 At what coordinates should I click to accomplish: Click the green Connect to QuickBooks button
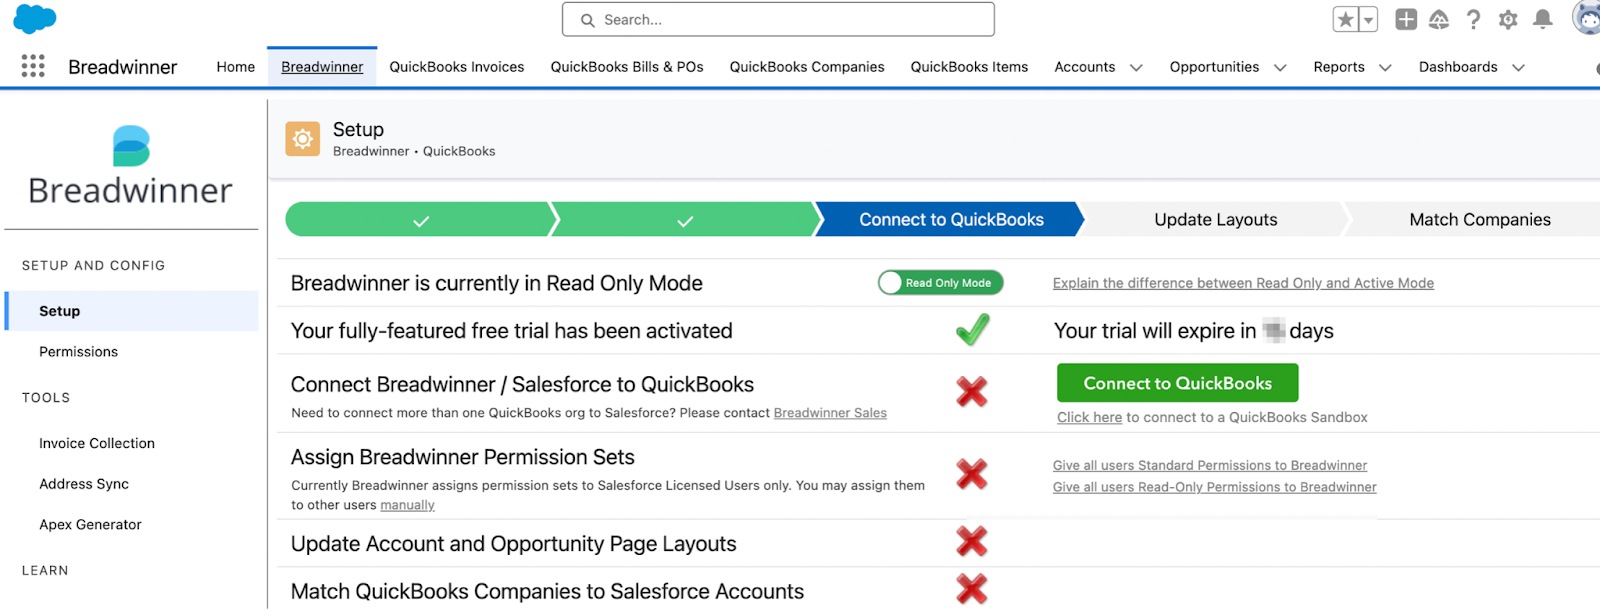pos(1178,383)
